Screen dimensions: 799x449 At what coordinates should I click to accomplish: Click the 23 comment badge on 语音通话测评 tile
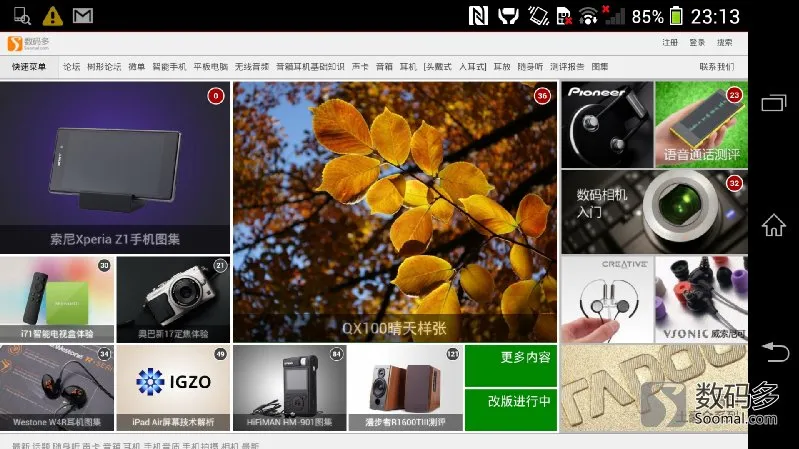click(734, 95)
